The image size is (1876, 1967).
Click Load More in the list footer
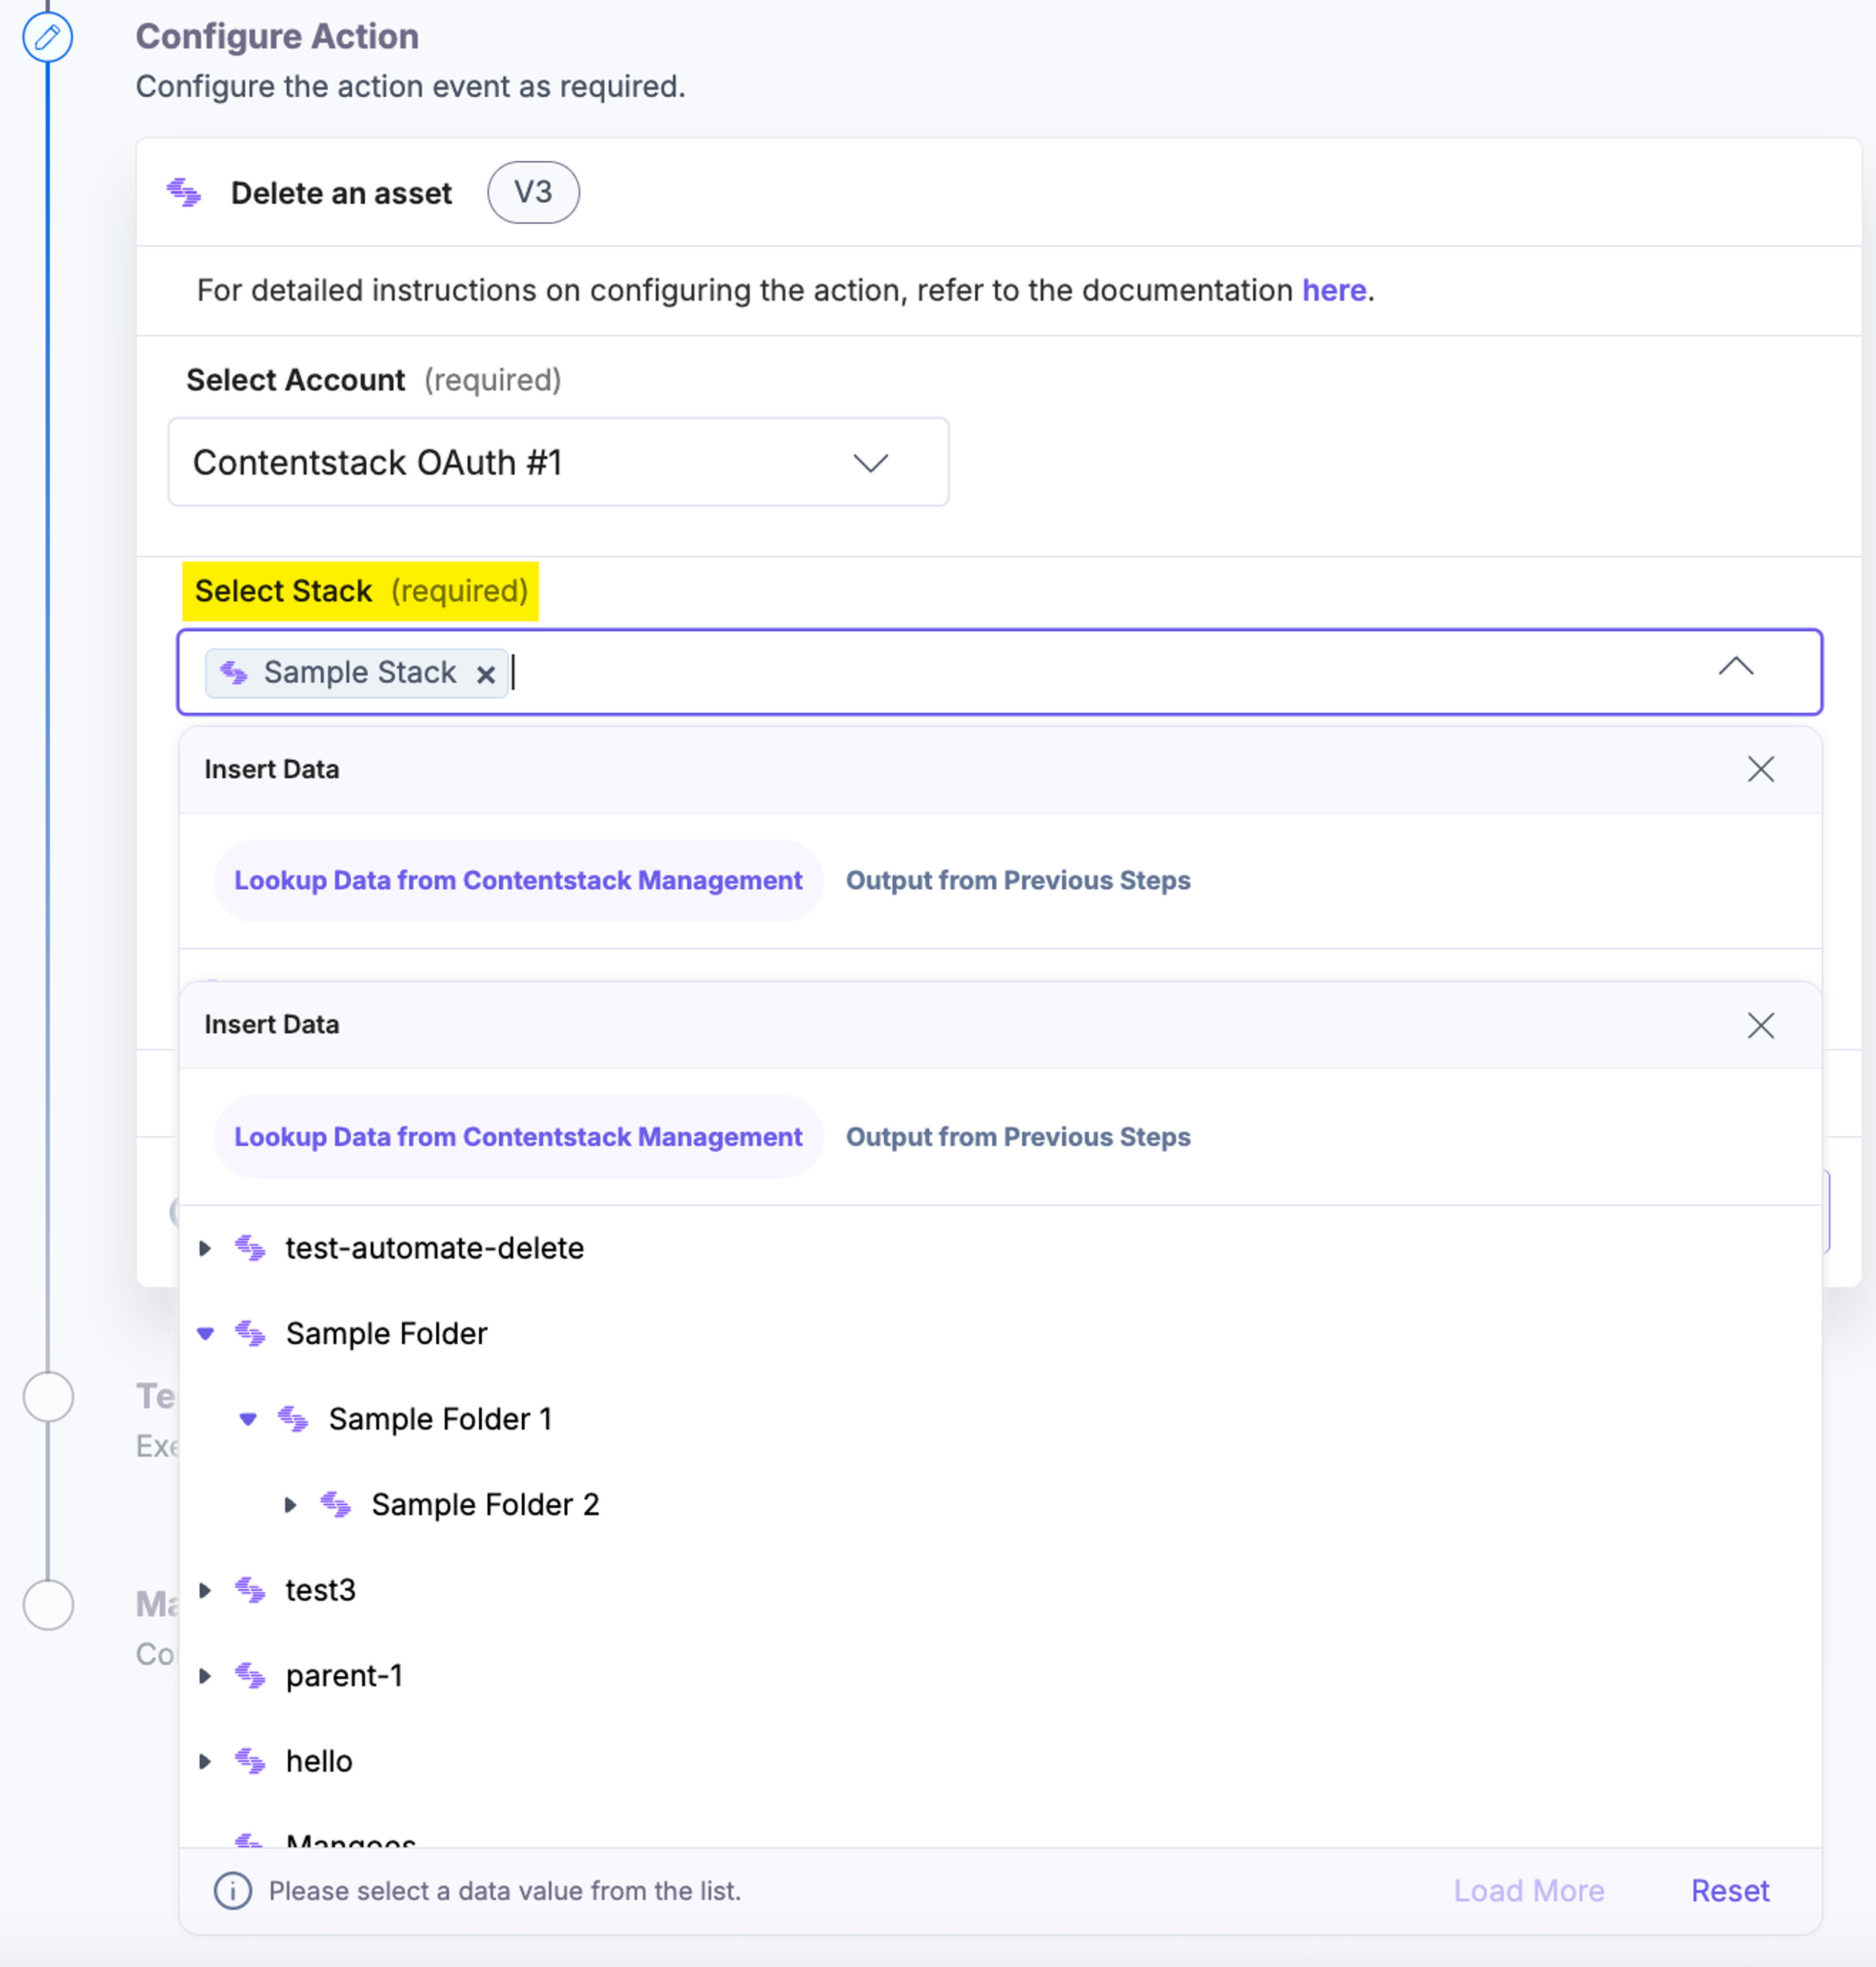[1528, 1891]
